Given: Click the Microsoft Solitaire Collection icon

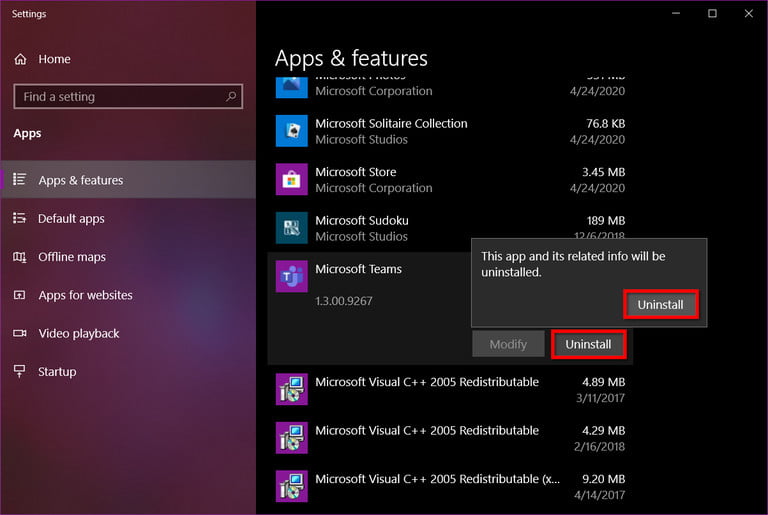Looking at the screenshot, I should pos(291,131).
